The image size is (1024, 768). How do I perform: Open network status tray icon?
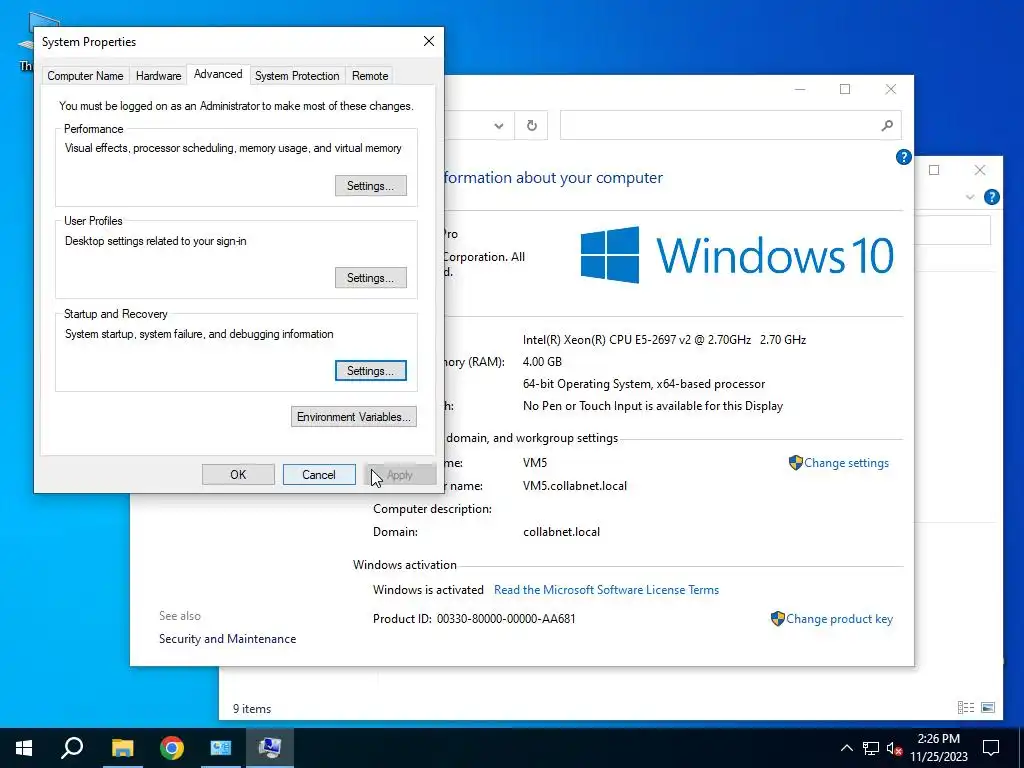(x=871, y=748)
